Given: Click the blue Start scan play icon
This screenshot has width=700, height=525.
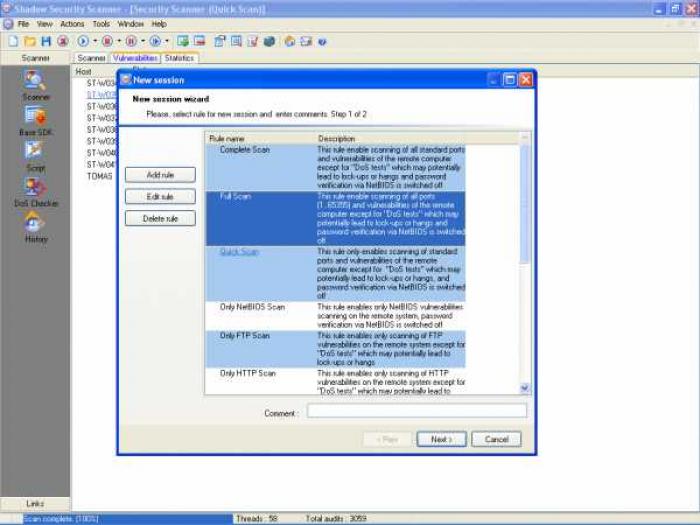Looking at the screenshot, I should coord(83,42).
